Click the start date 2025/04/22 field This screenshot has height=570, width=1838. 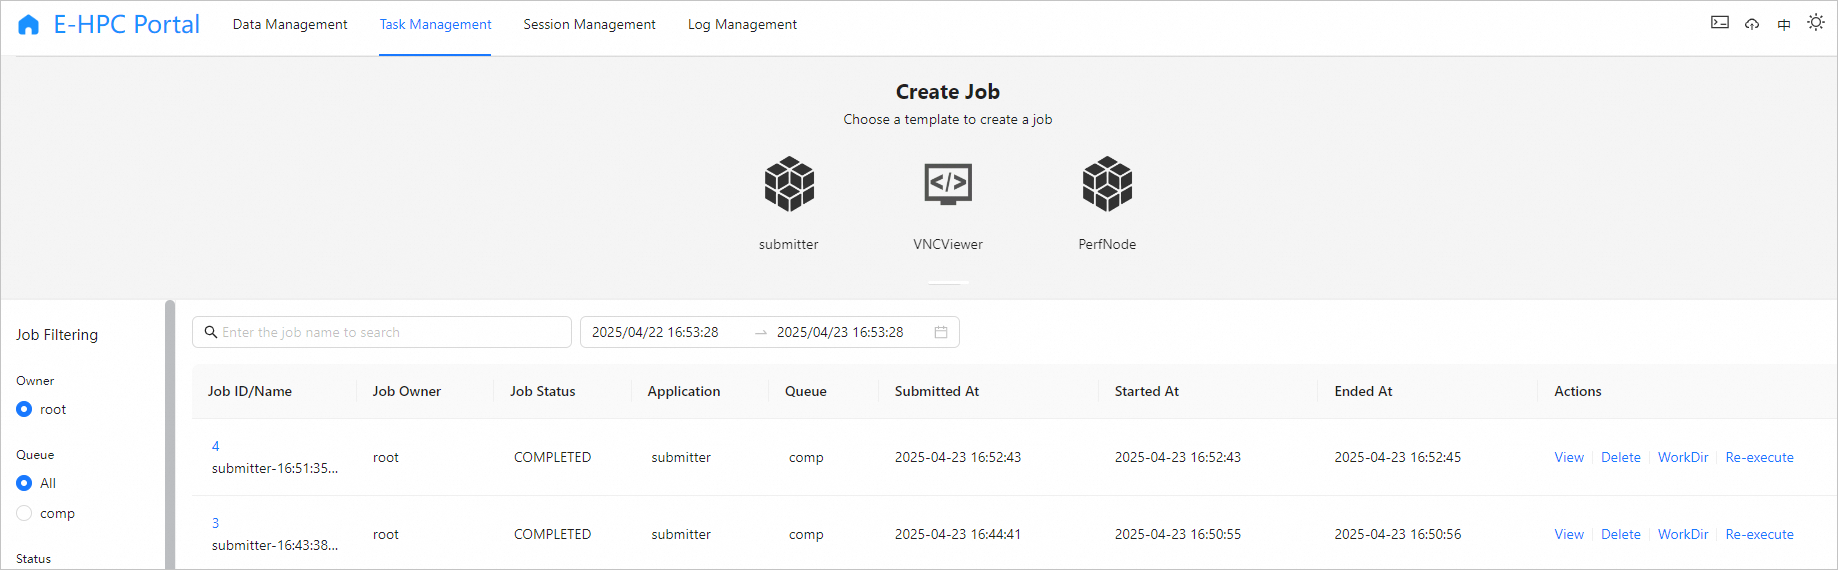pyautogui.click(x=655, y=332)
